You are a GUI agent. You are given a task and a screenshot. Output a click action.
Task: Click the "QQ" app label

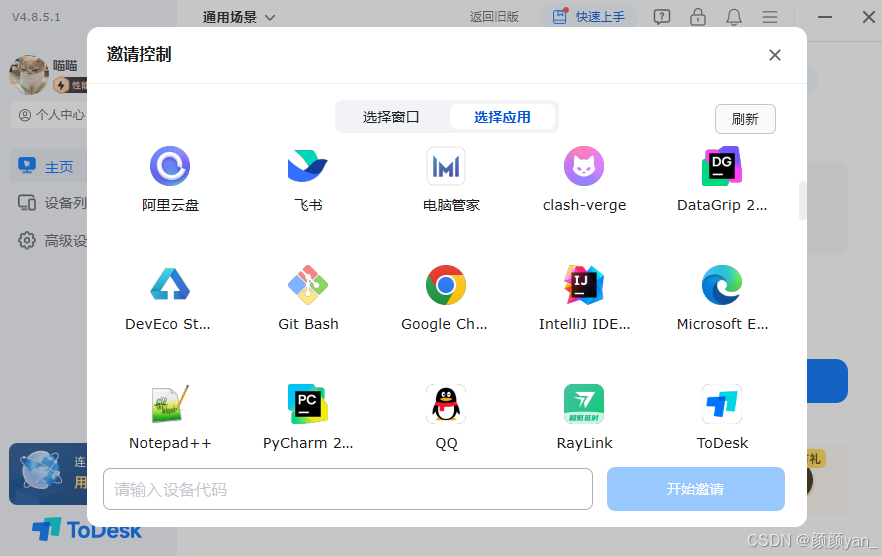pyautogui.click(x=446, y=443)
